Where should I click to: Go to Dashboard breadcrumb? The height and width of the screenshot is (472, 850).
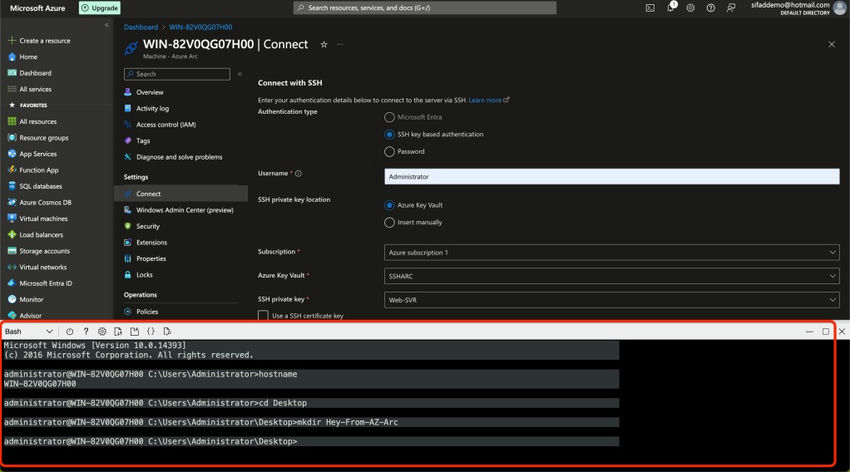(140, 27)
